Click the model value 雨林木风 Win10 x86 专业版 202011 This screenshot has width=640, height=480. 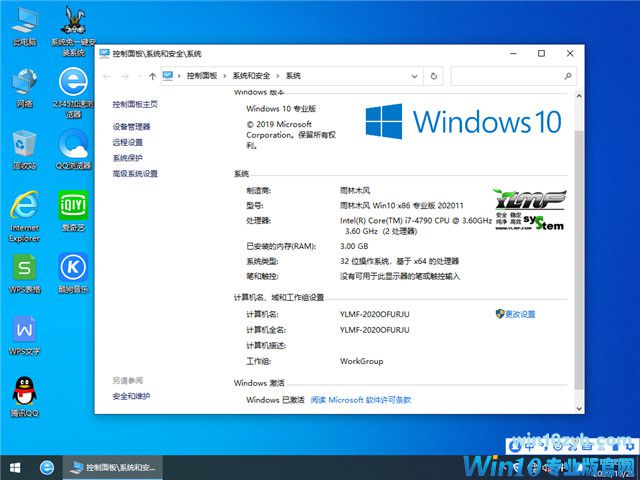402,205
